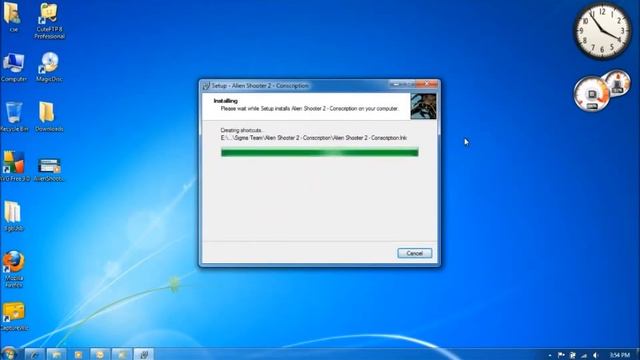Open Internet Explorer from the taskbar
This screenshot has width=640, height=360.
(x=34, y=354)
